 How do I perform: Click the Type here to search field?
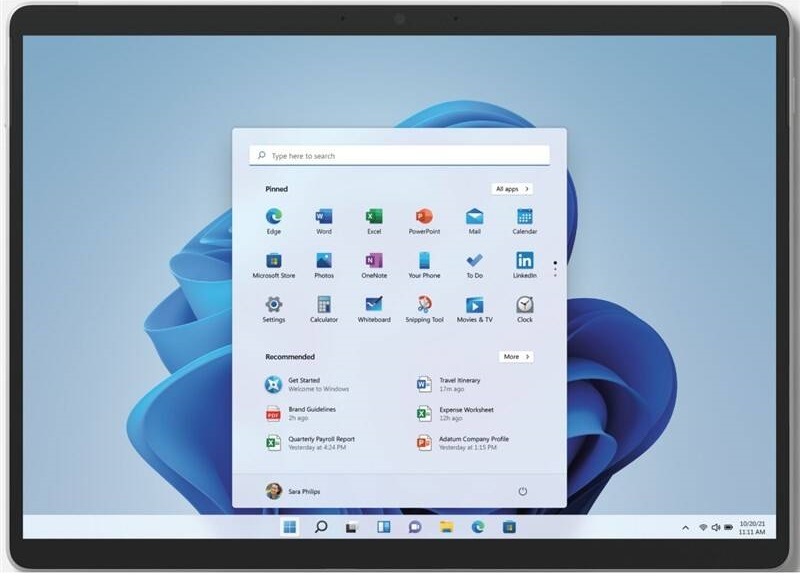(x=399, y=156)
